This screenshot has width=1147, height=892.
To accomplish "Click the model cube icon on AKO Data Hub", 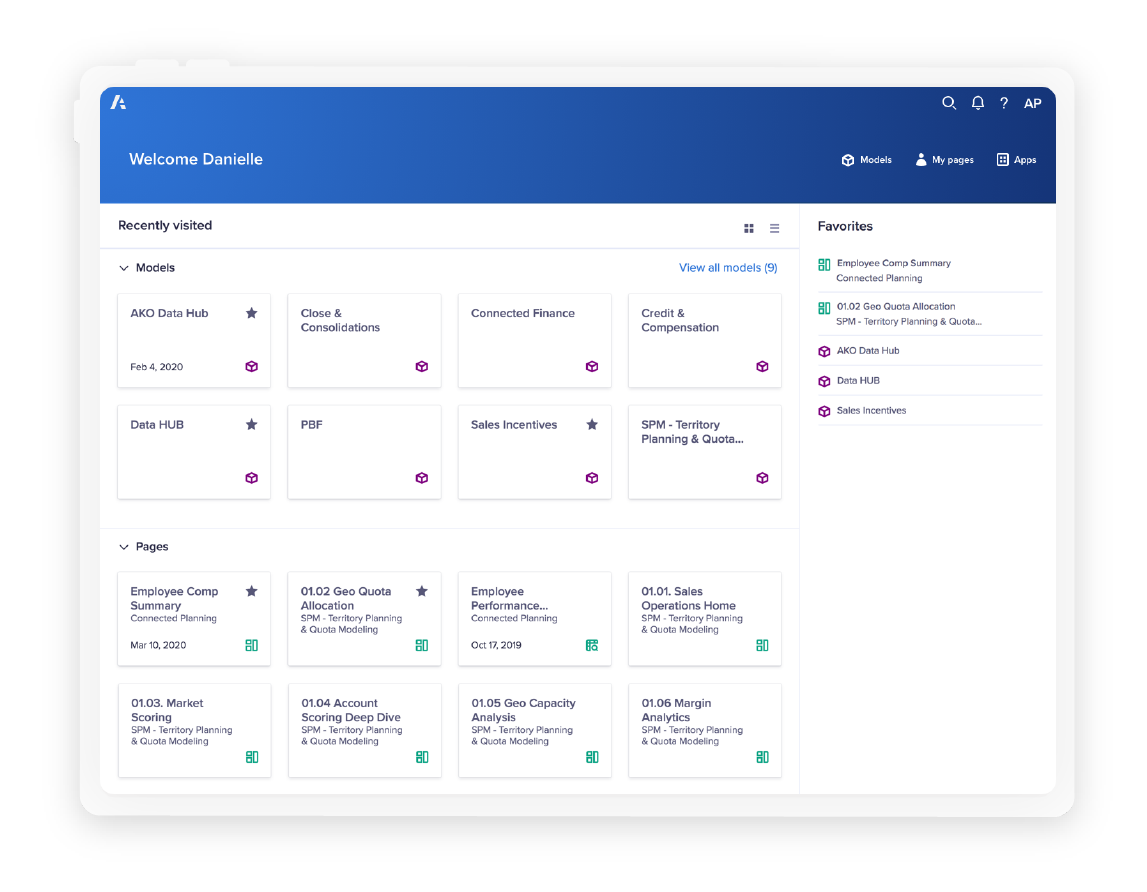I will pyautogui.click(x=251, y=366).
